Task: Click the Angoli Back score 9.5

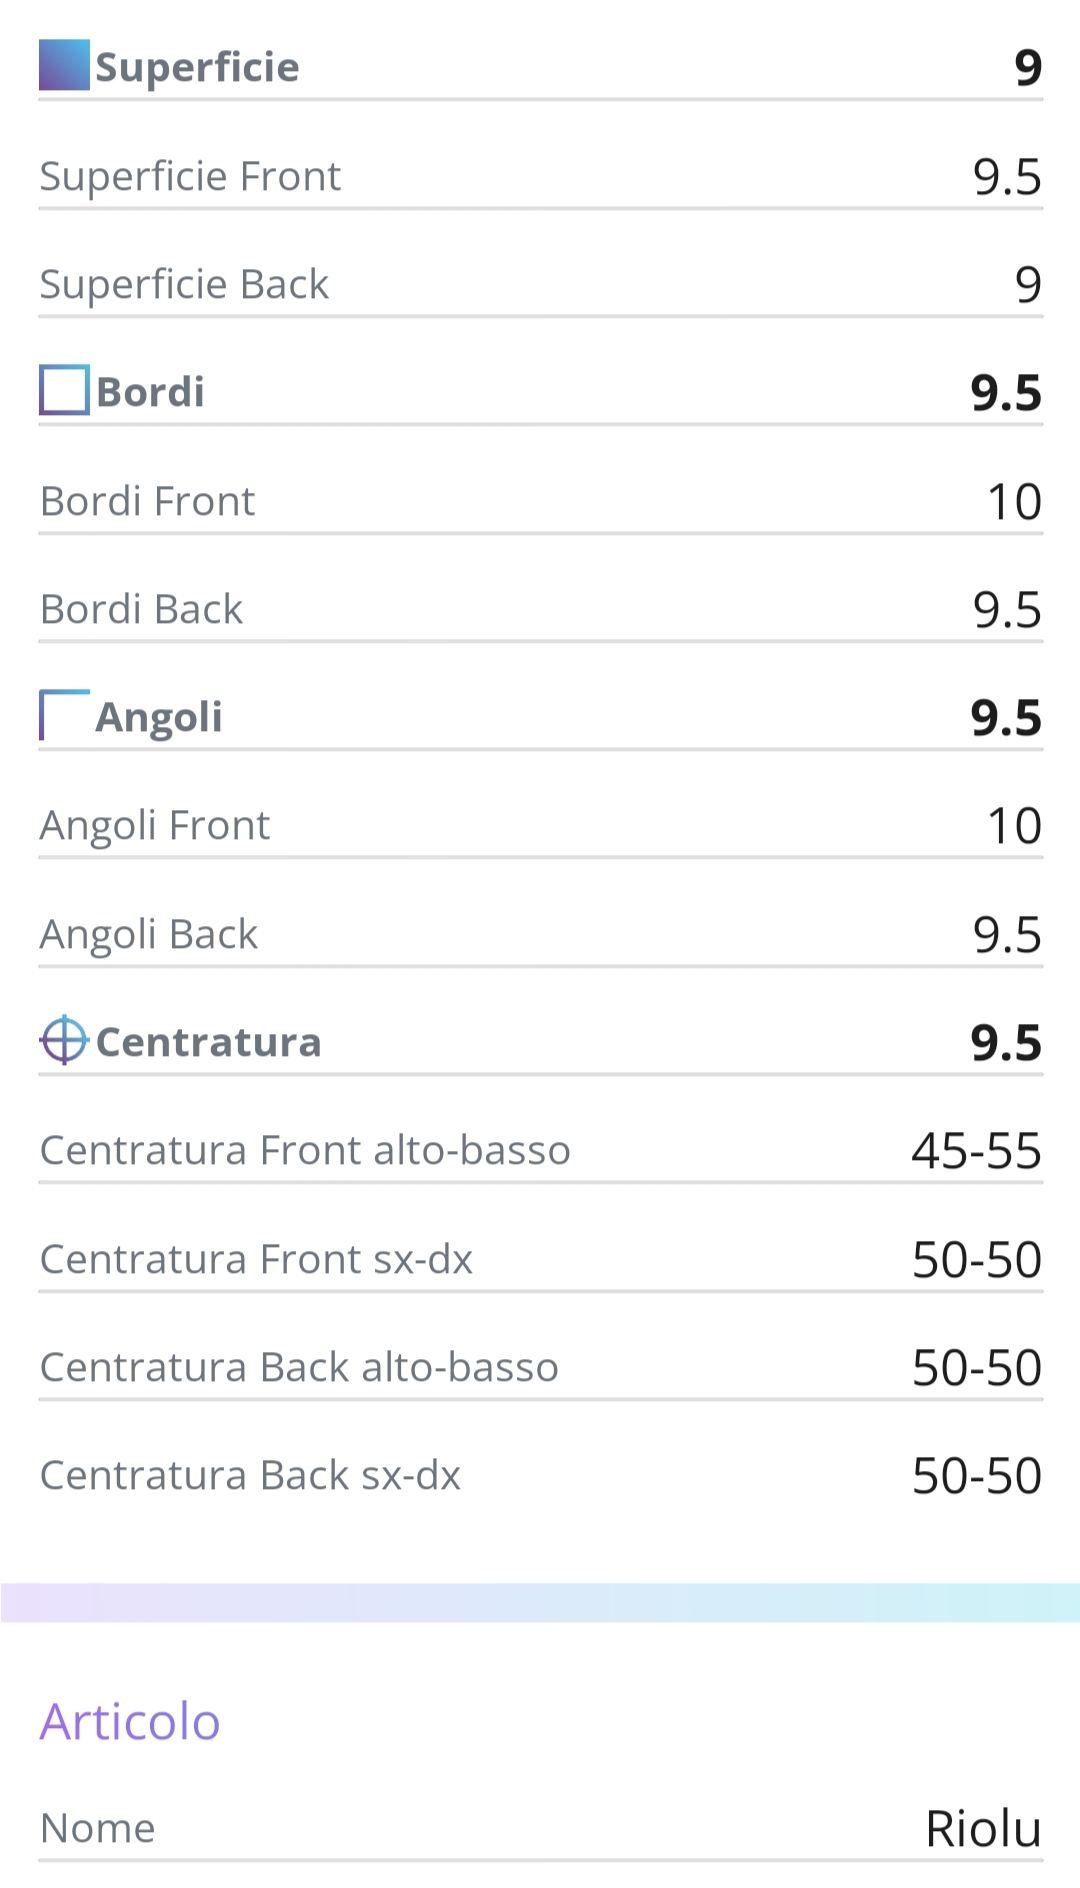Action: 1008,935
